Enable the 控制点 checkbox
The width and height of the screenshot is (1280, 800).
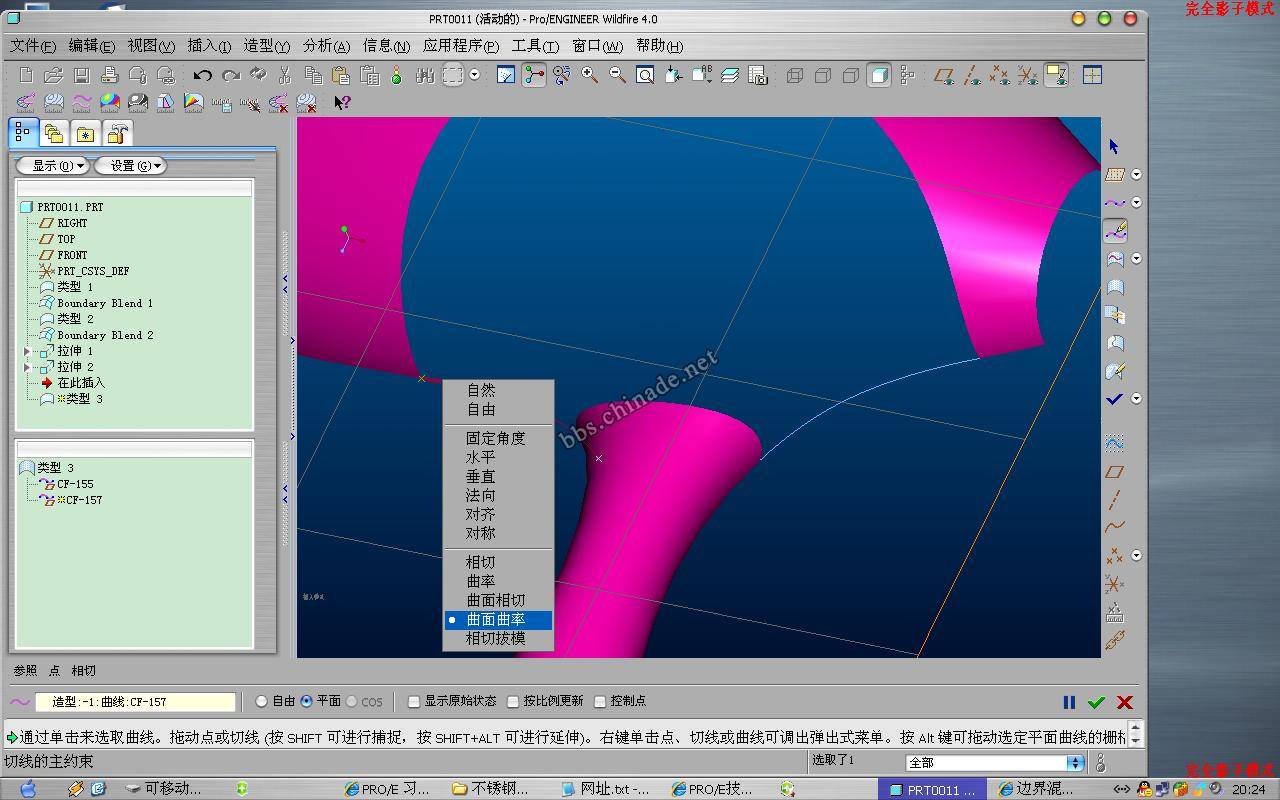click(600, 702)
